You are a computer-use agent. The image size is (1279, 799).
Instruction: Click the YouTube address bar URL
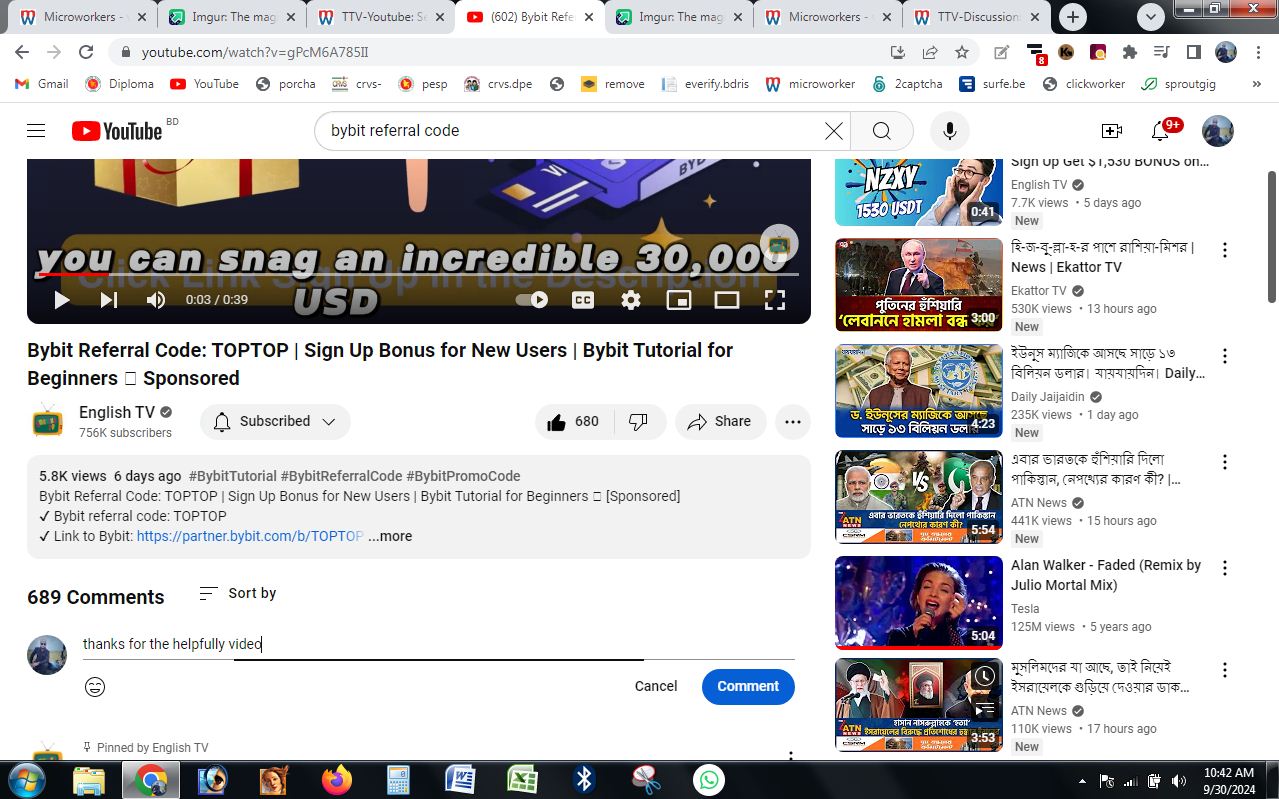tap(255, 52)
